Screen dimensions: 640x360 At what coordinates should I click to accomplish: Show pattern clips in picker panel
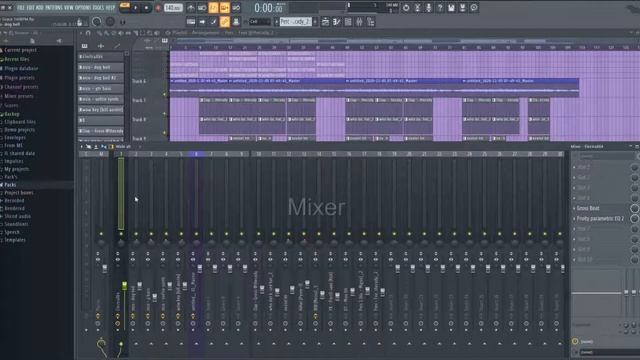pyautogui.click(x=84, y=46)
